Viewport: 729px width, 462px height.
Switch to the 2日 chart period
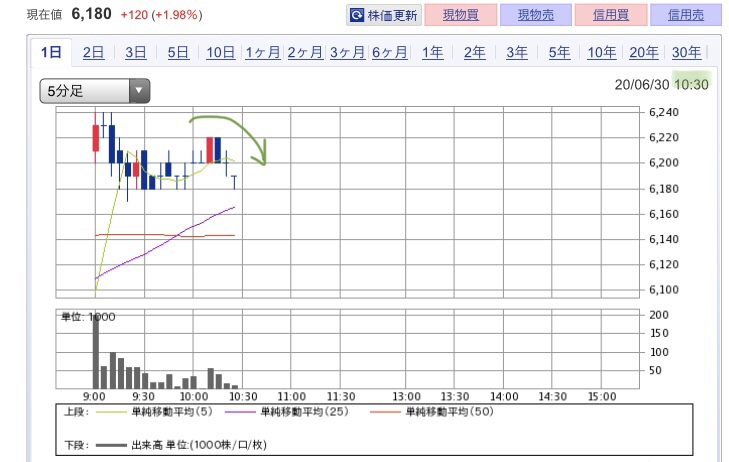point(93,52)
